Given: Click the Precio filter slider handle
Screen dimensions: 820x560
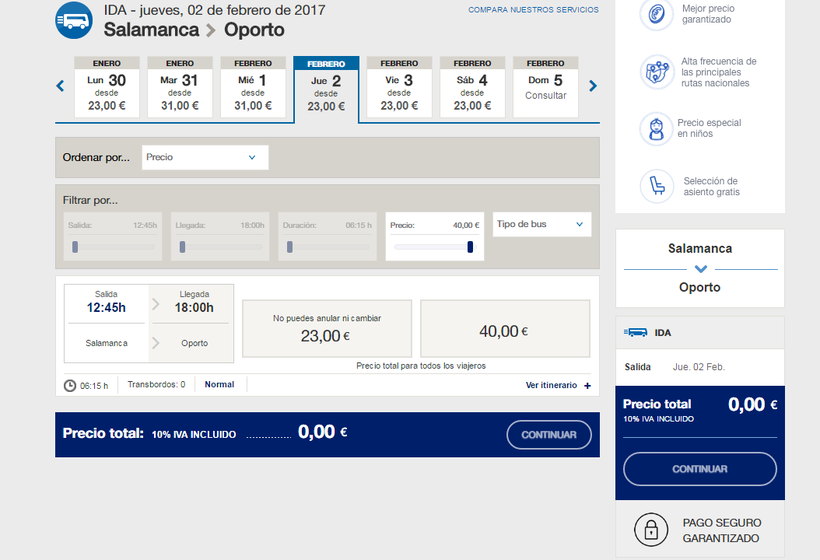Looking at the screenshot, I should [x=470, y=247].
